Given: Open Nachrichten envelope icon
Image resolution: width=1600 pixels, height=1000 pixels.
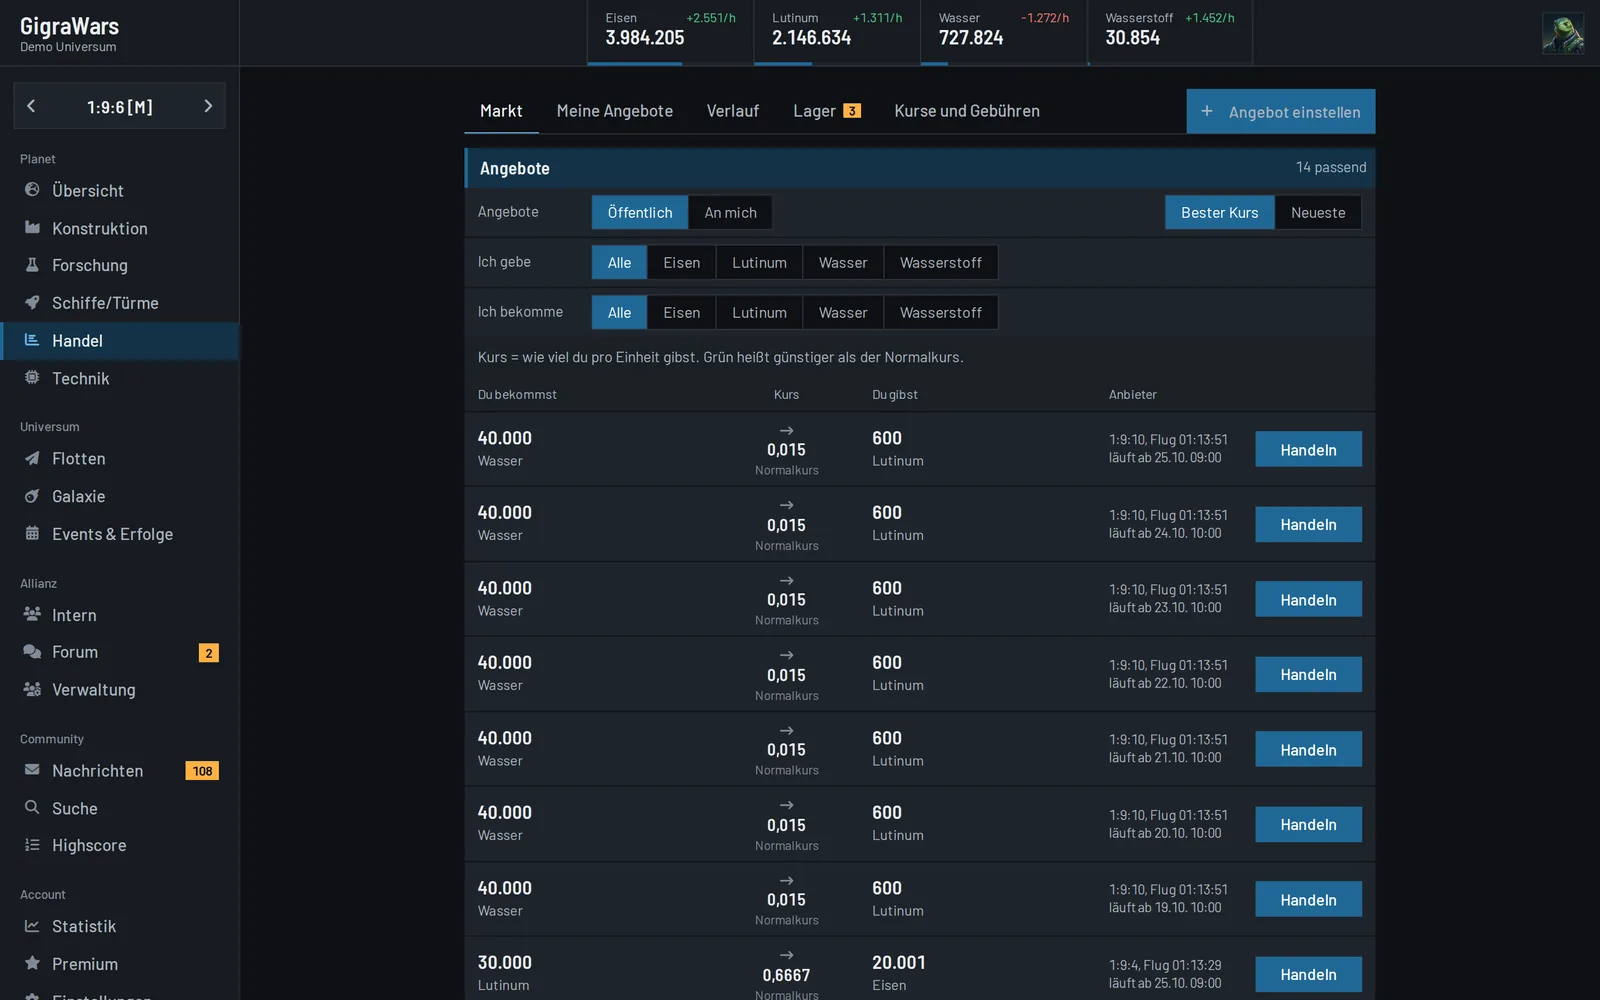Looking at the screenshot, I should (32, 770).
